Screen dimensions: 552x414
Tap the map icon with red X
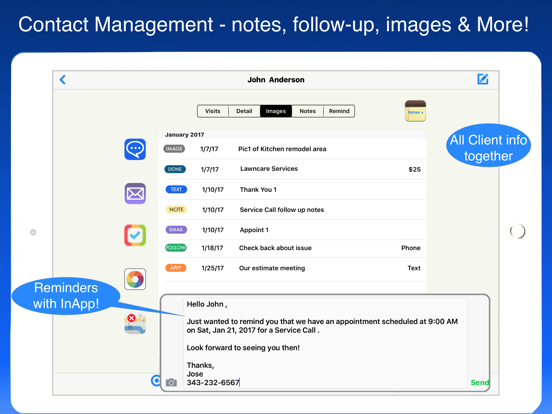coord(135,324)
